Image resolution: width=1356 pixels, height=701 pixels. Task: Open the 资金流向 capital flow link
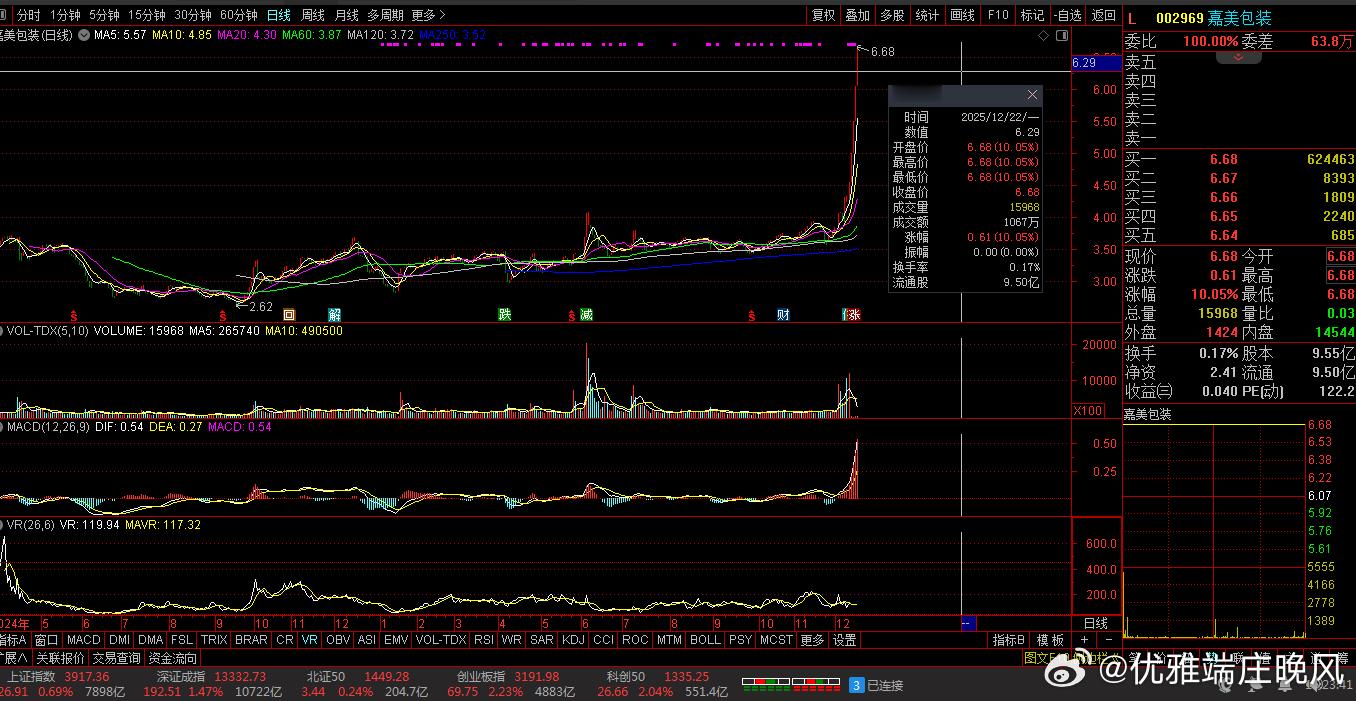tap(173, 658)
